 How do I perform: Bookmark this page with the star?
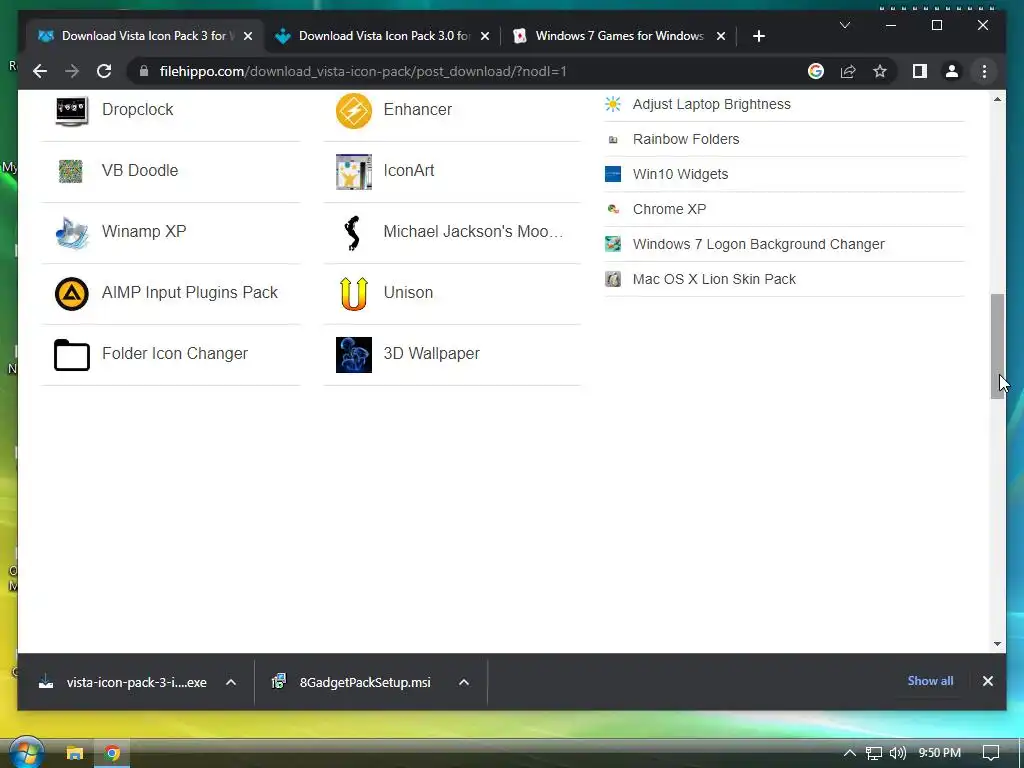[880, 71]
